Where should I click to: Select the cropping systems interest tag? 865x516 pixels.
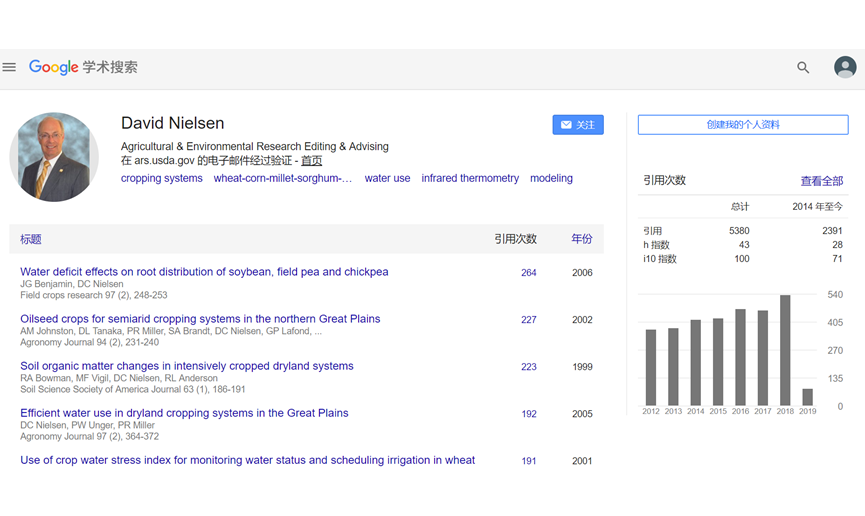tap(161, 179)
